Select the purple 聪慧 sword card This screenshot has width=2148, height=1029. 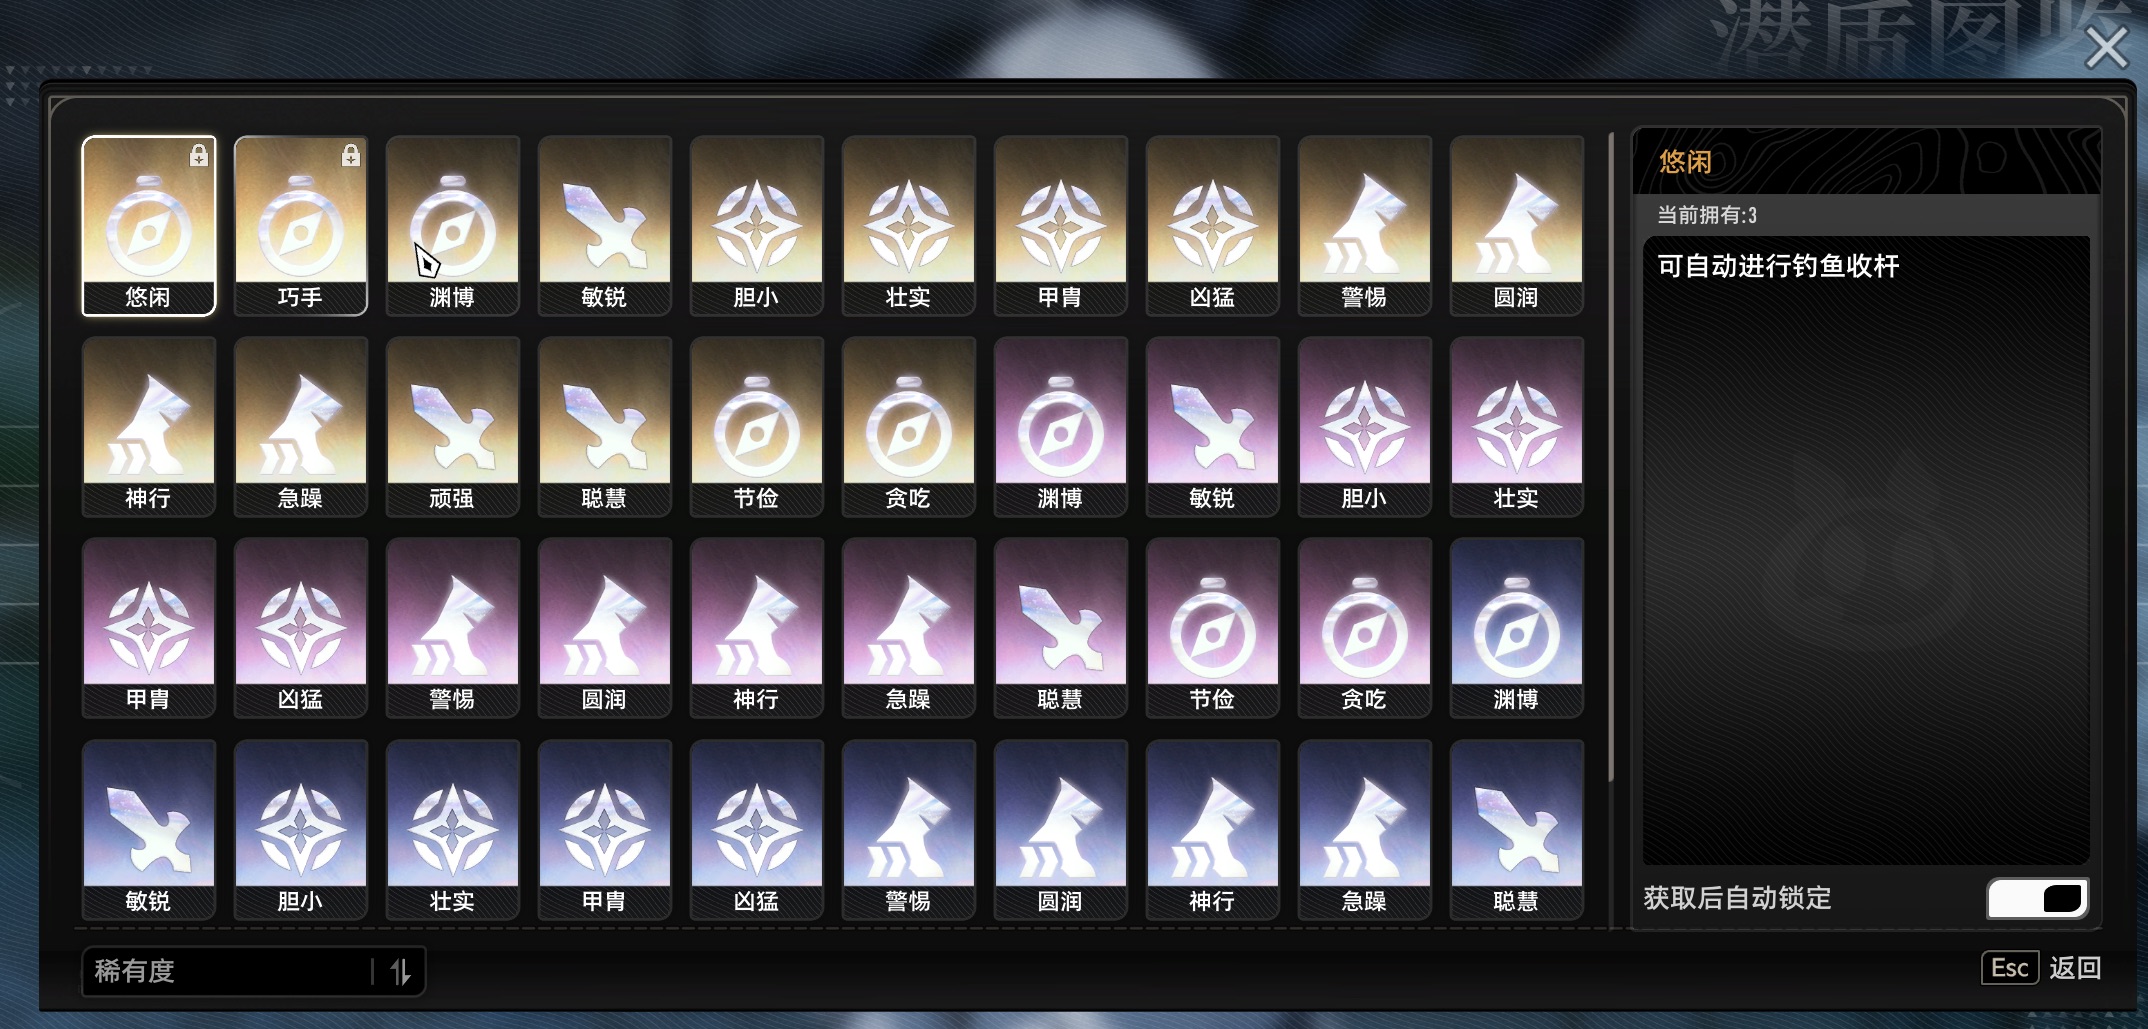1060,628
